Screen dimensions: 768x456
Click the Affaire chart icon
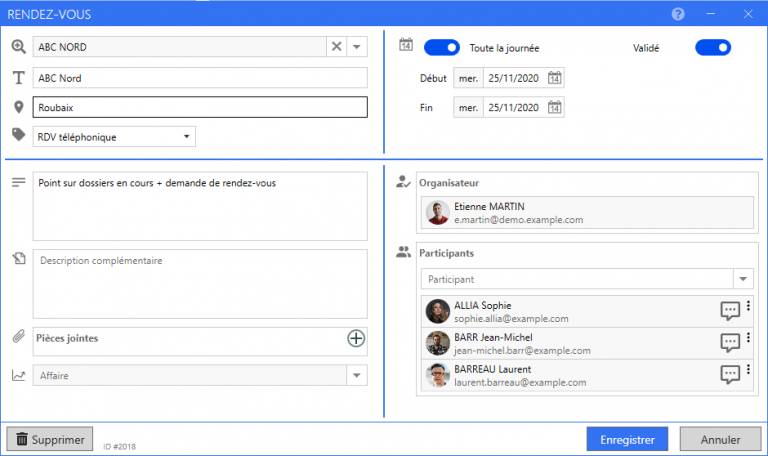click(19, 375)
